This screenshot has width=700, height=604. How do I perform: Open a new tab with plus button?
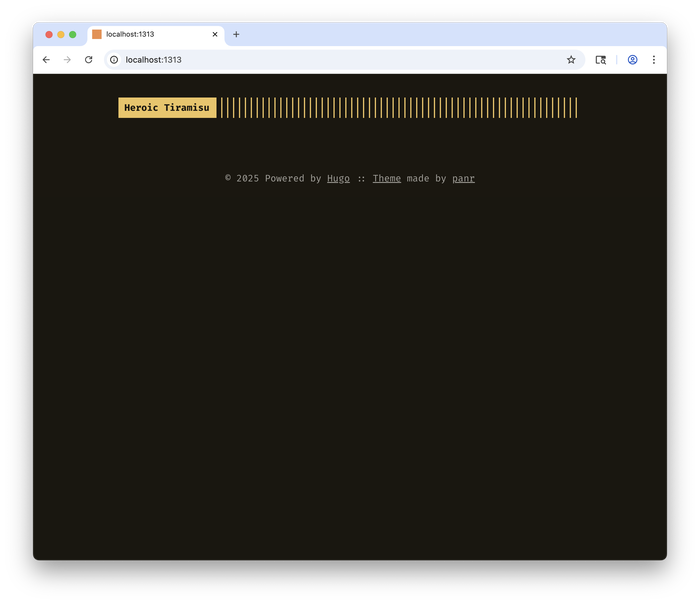(236, 34)
